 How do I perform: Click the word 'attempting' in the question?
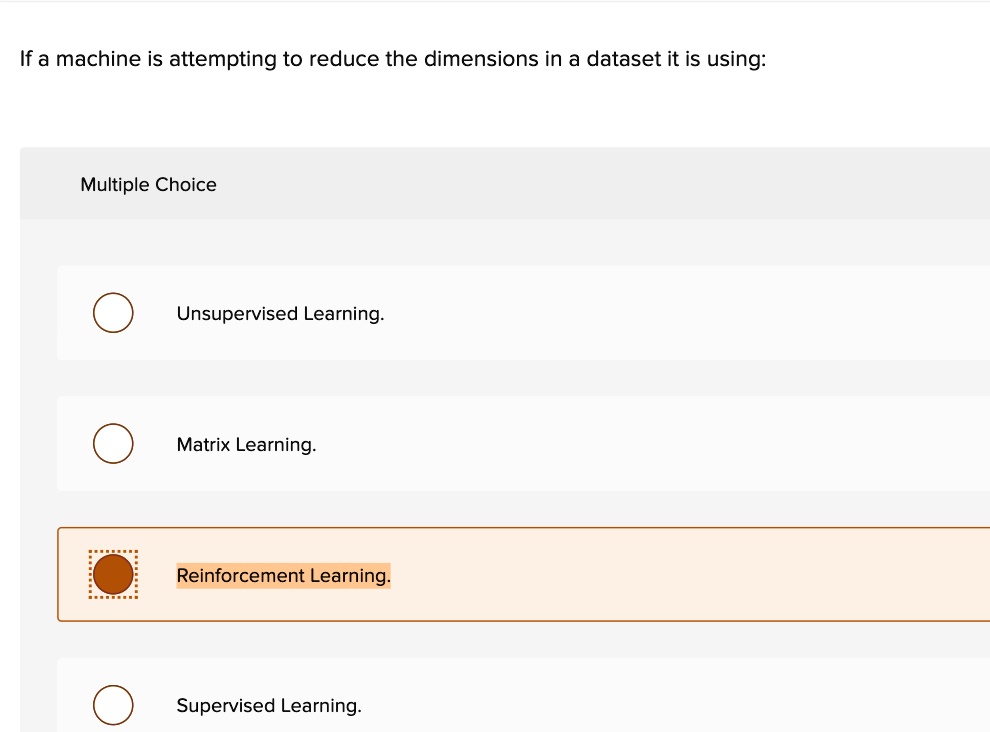(x=222, y=60)
